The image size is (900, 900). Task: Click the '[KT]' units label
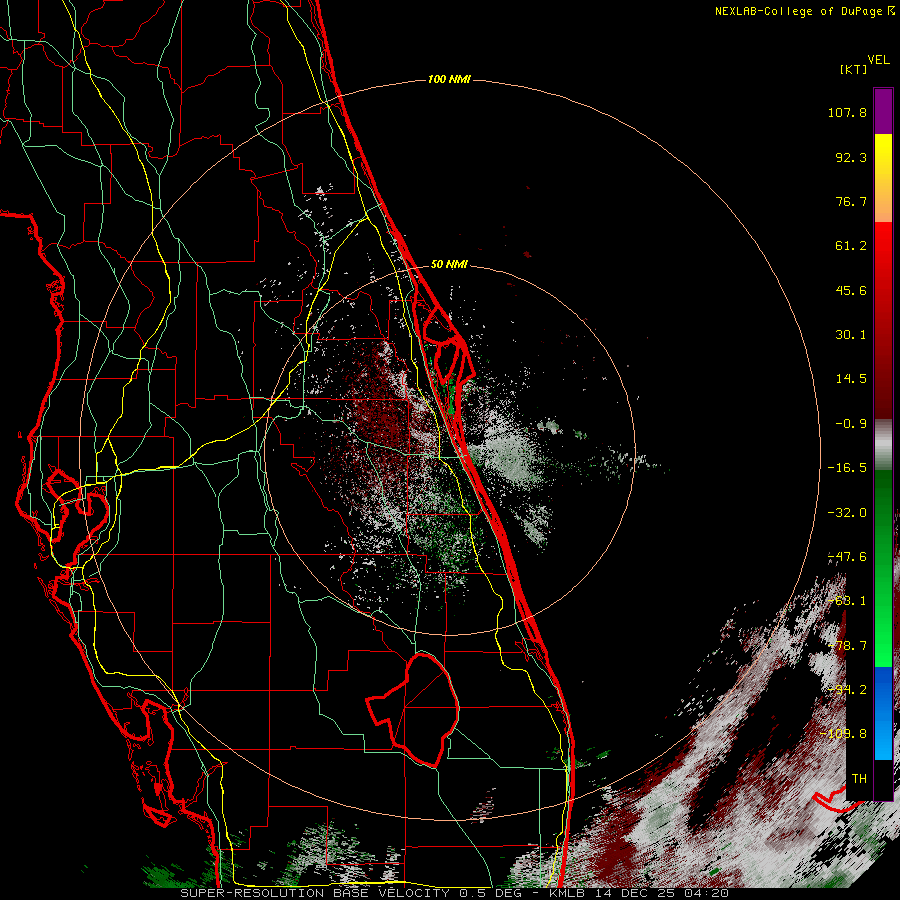[853, 69]
